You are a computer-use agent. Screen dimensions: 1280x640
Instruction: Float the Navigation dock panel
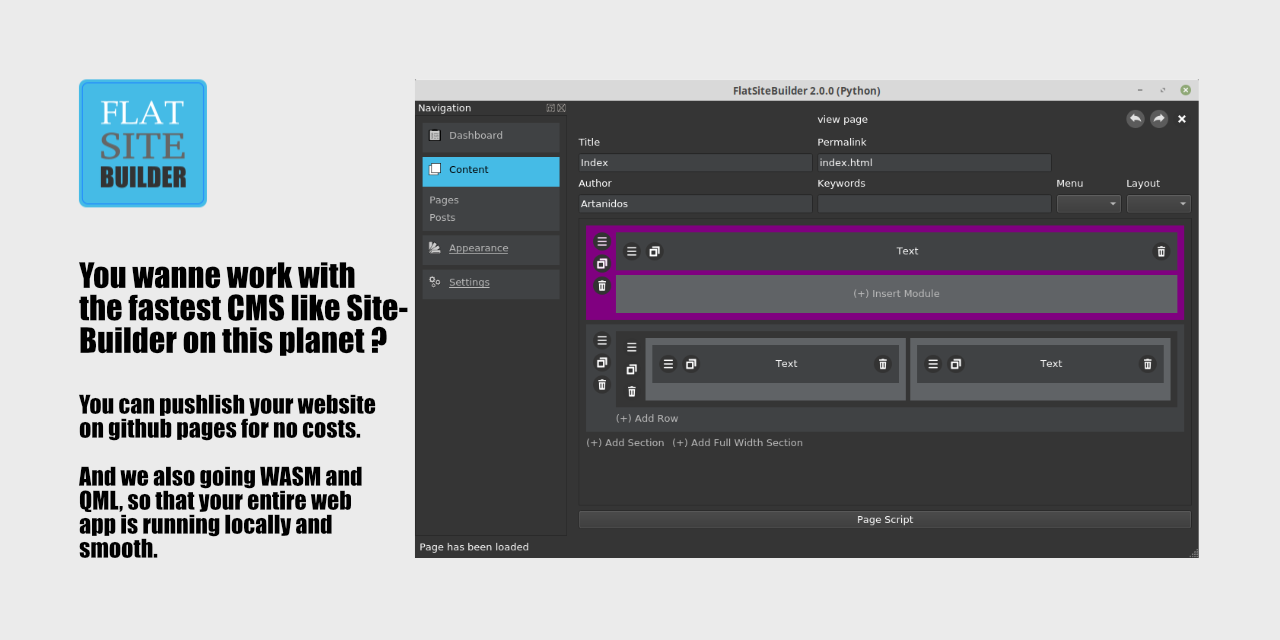(x=551, y=108)
